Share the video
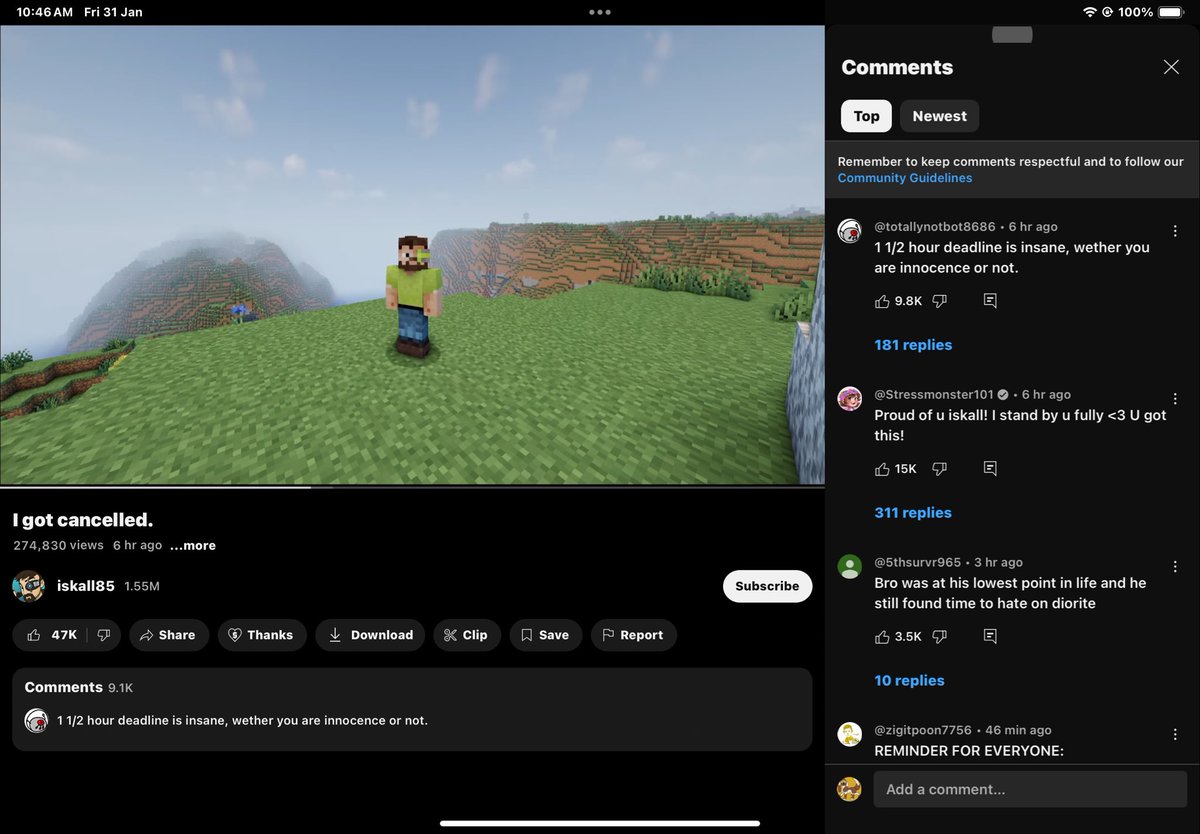This screenshot has width=1200, height=834. pos(168,635)
